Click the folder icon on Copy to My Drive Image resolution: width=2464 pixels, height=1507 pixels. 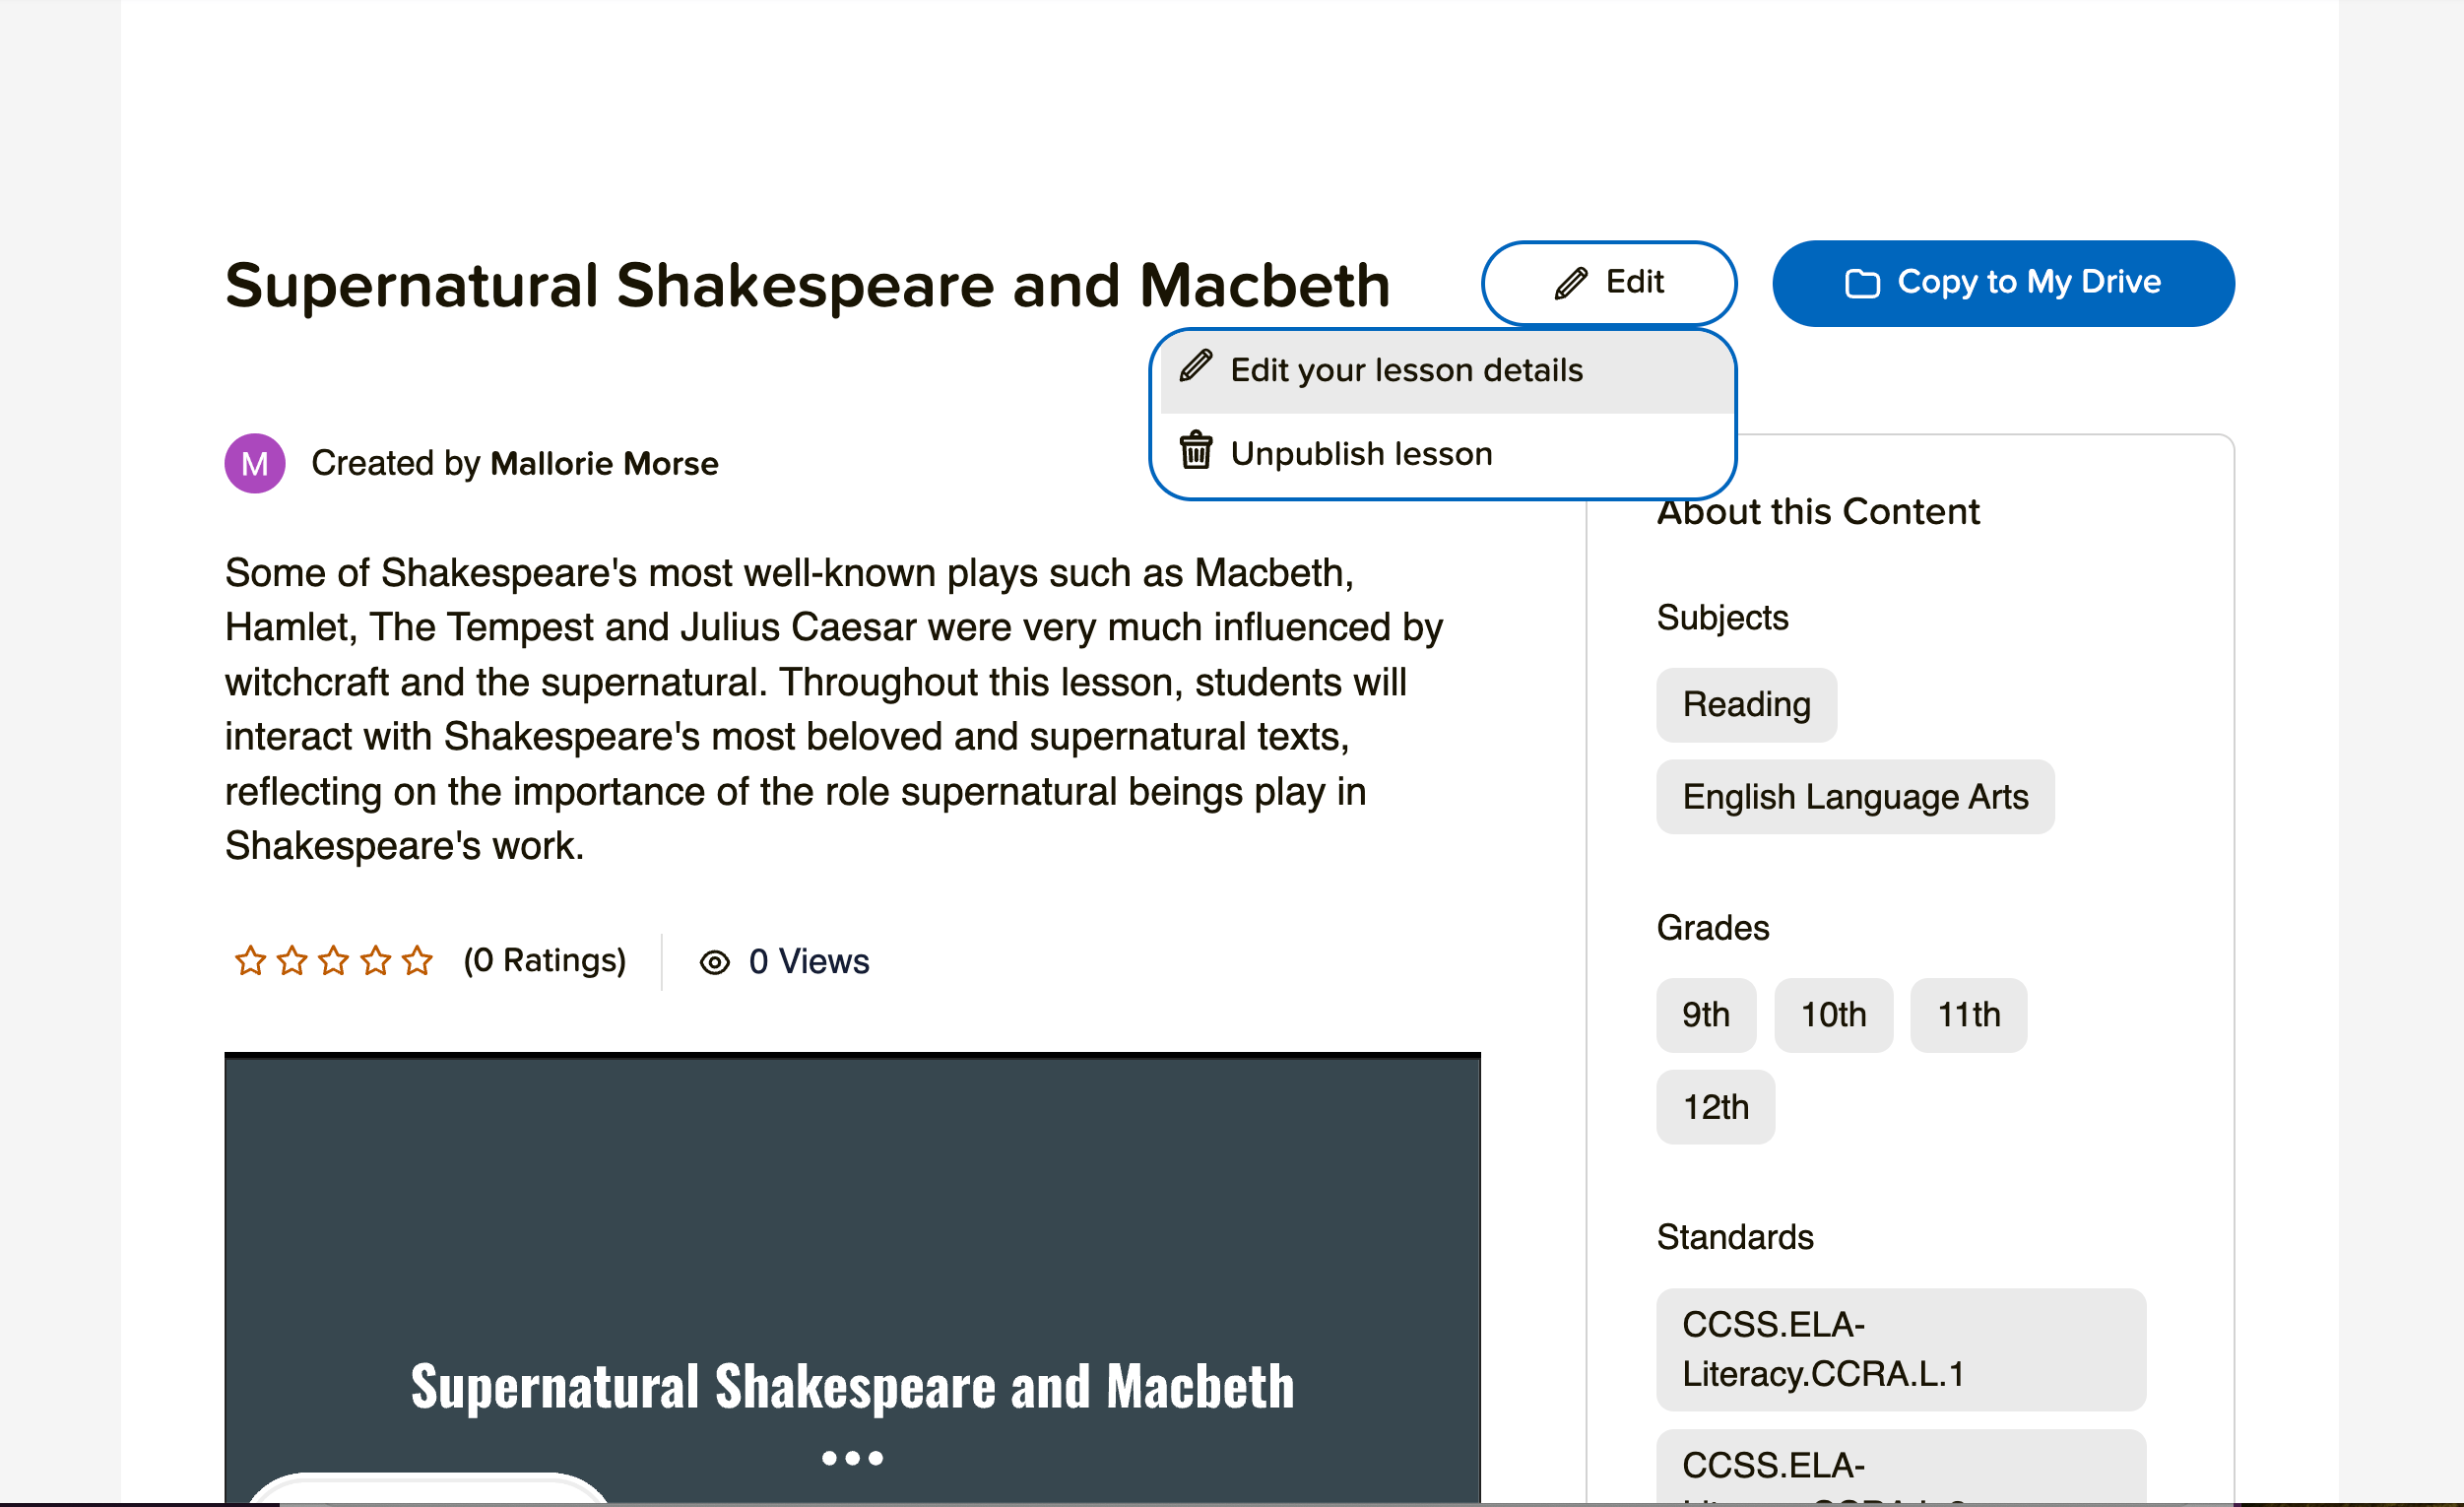[1862, 284]
